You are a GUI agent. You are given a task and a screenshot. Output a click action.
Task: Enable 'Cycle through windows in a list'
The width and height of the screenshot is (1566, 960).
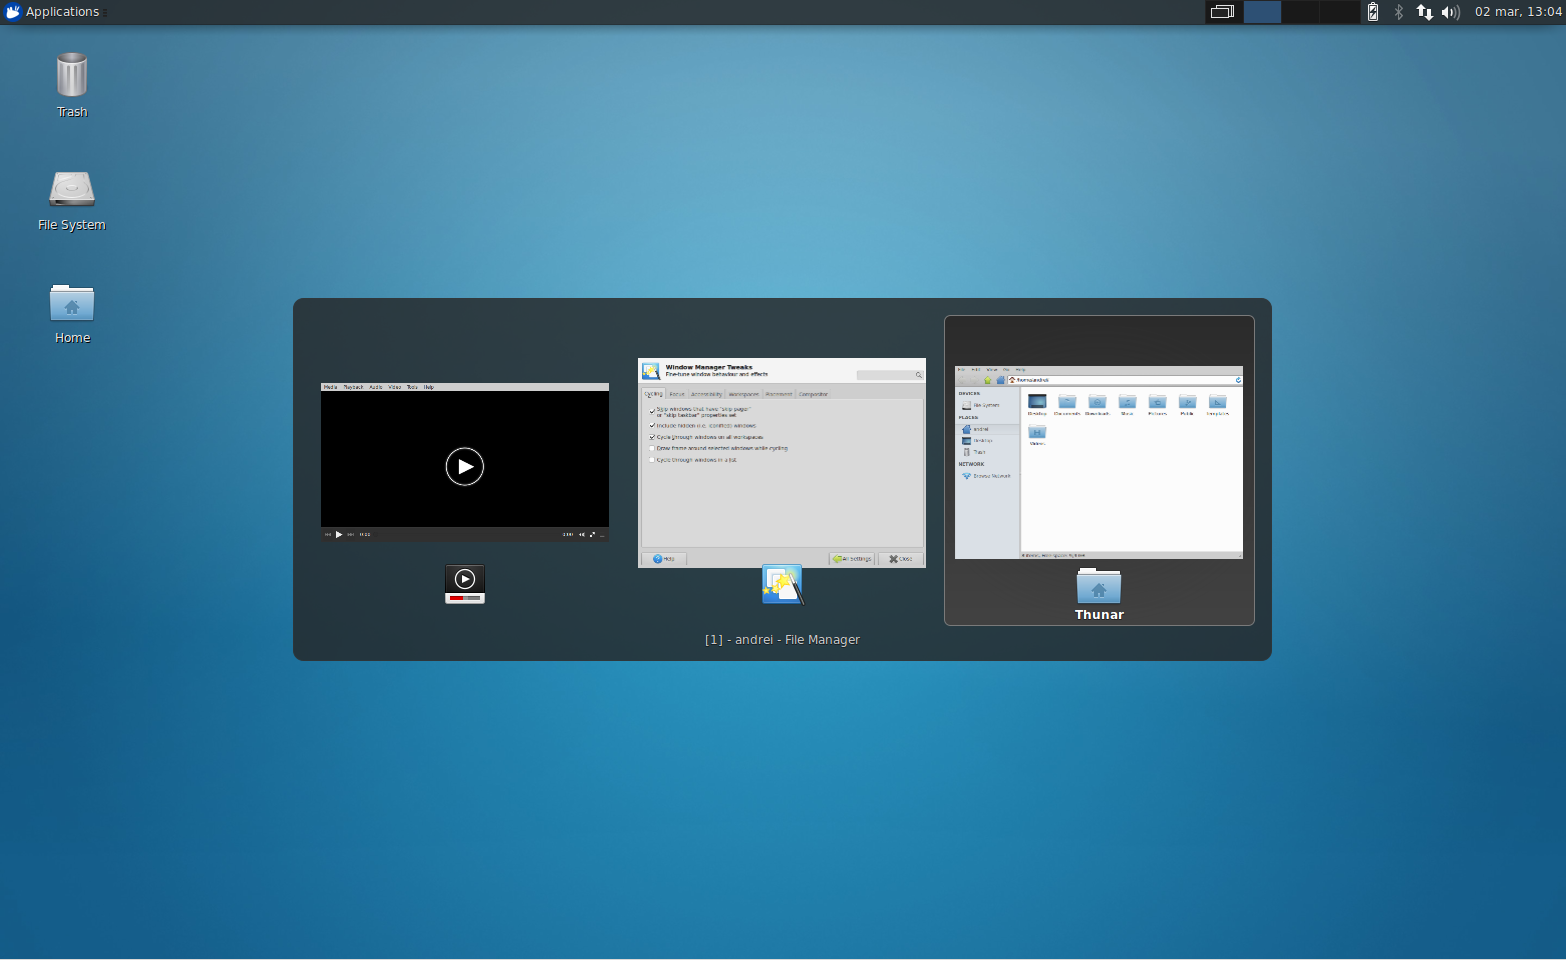click(652, 460)
